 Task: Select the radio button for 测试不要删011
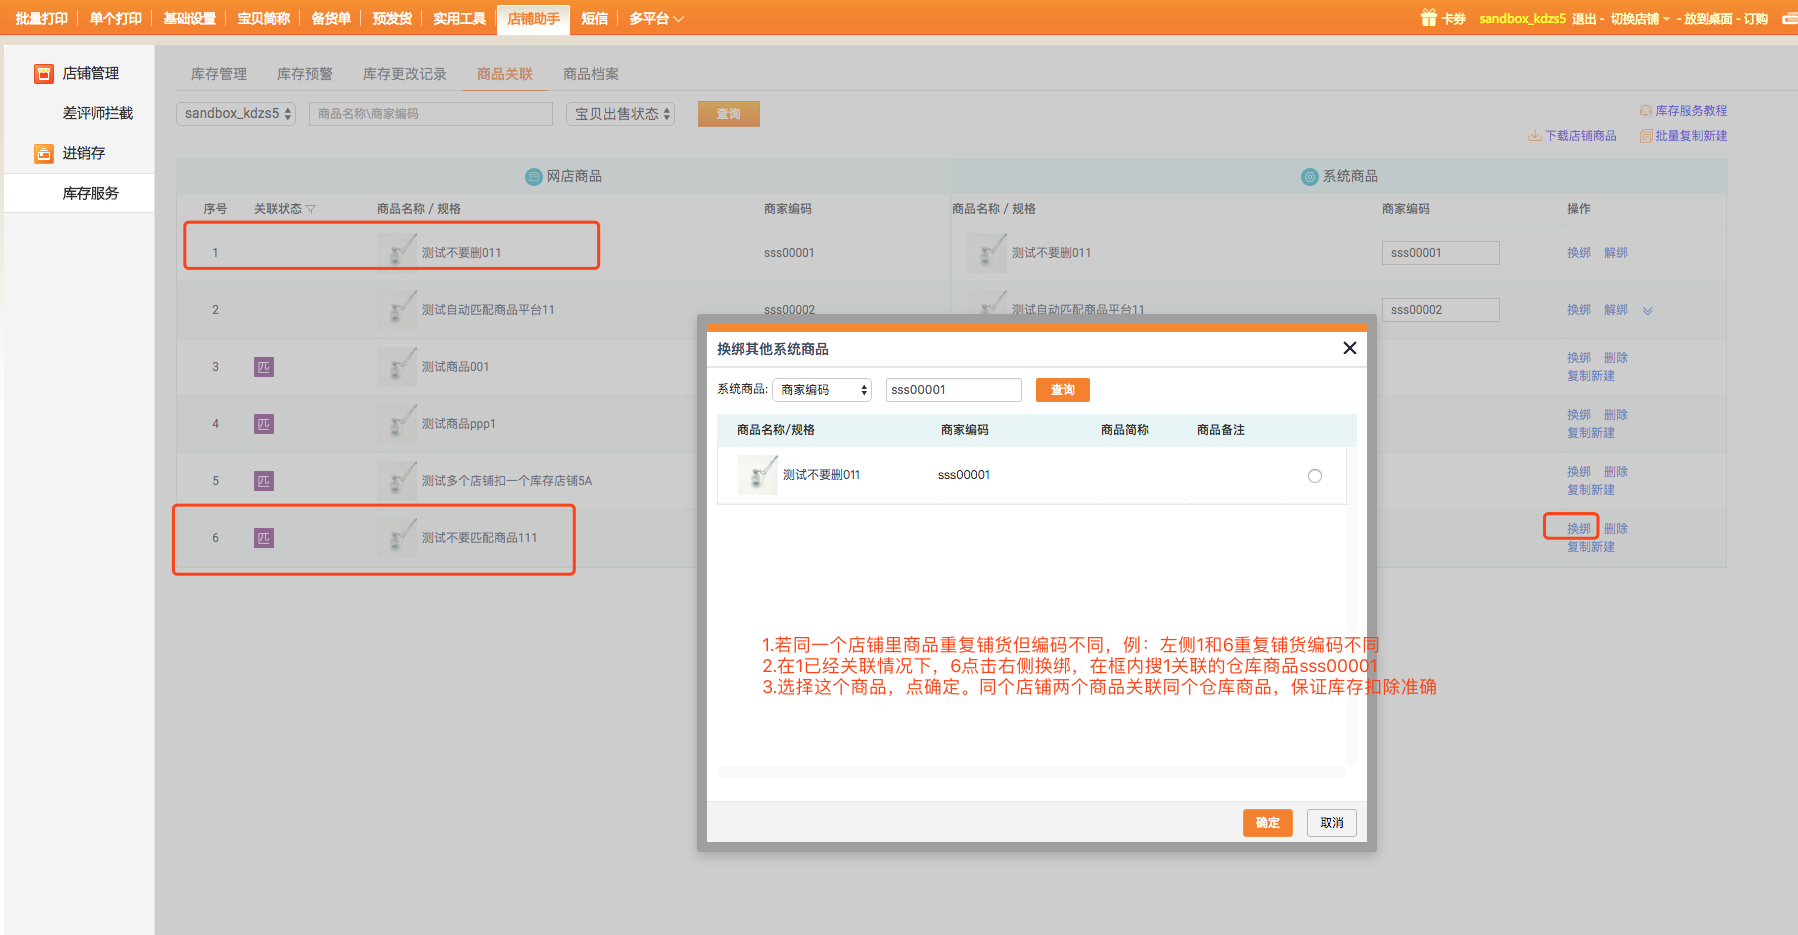[x=1315, y=476]
